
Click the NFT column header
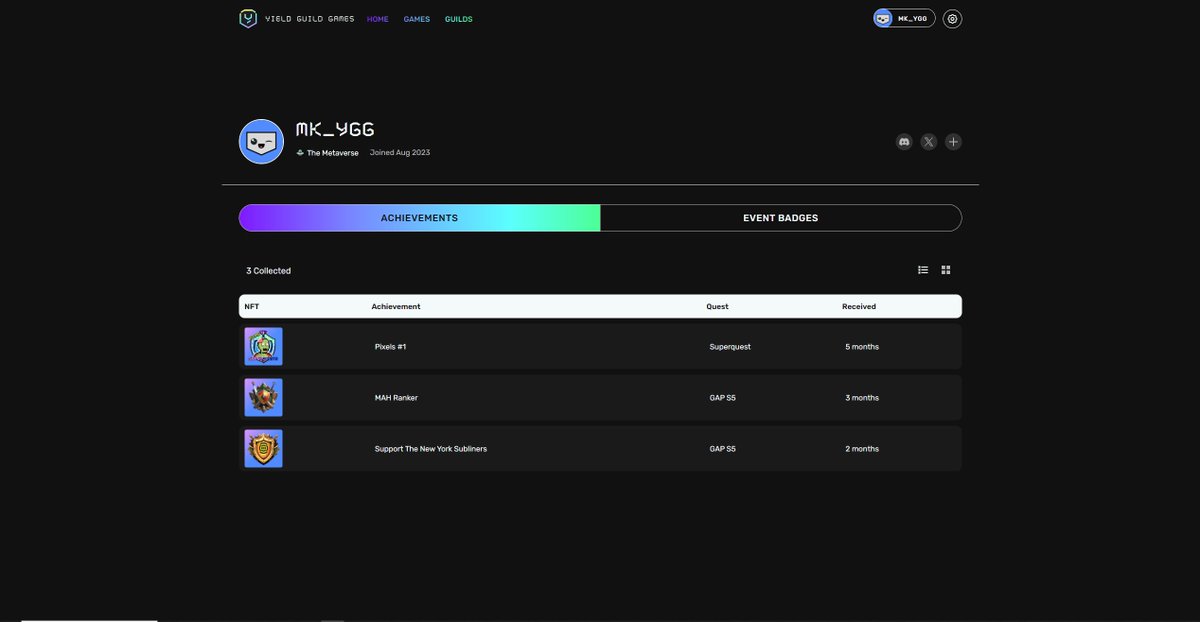252,307
